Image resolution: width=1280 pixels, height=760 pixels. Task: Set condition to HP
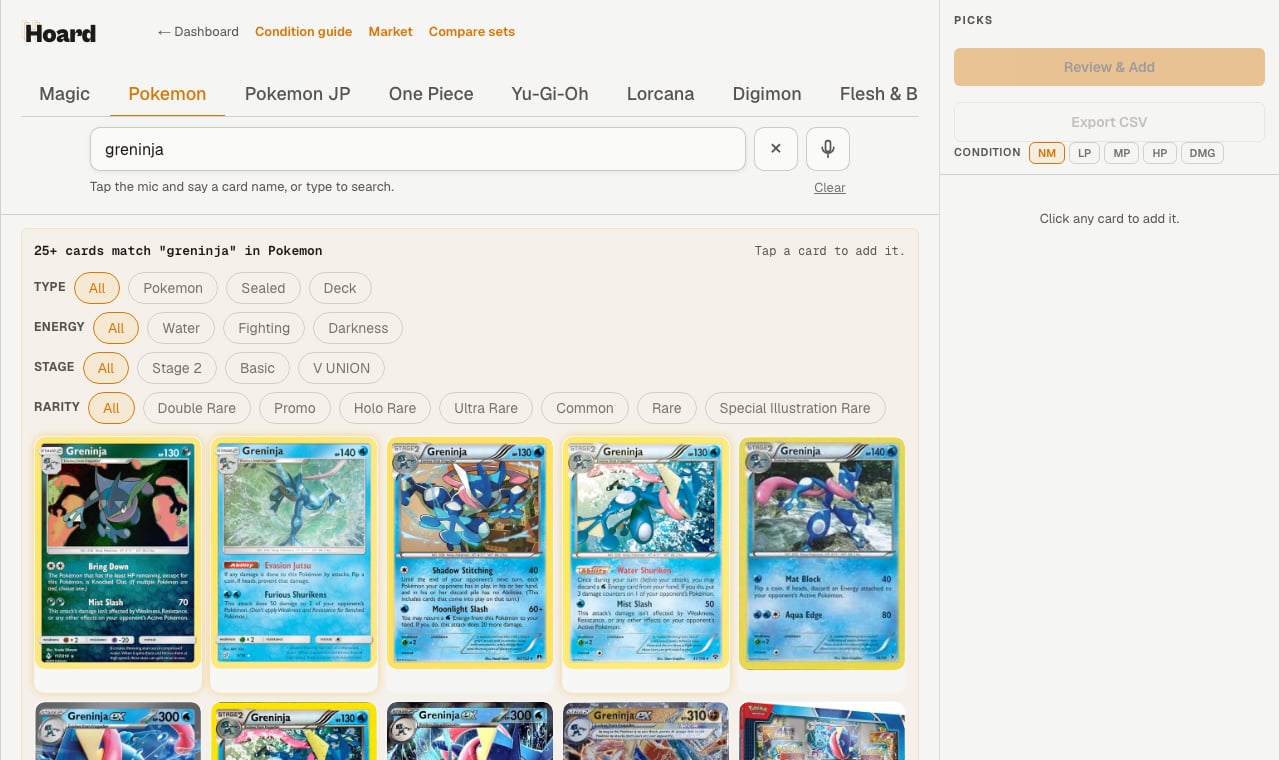(x=1160, y=153)
